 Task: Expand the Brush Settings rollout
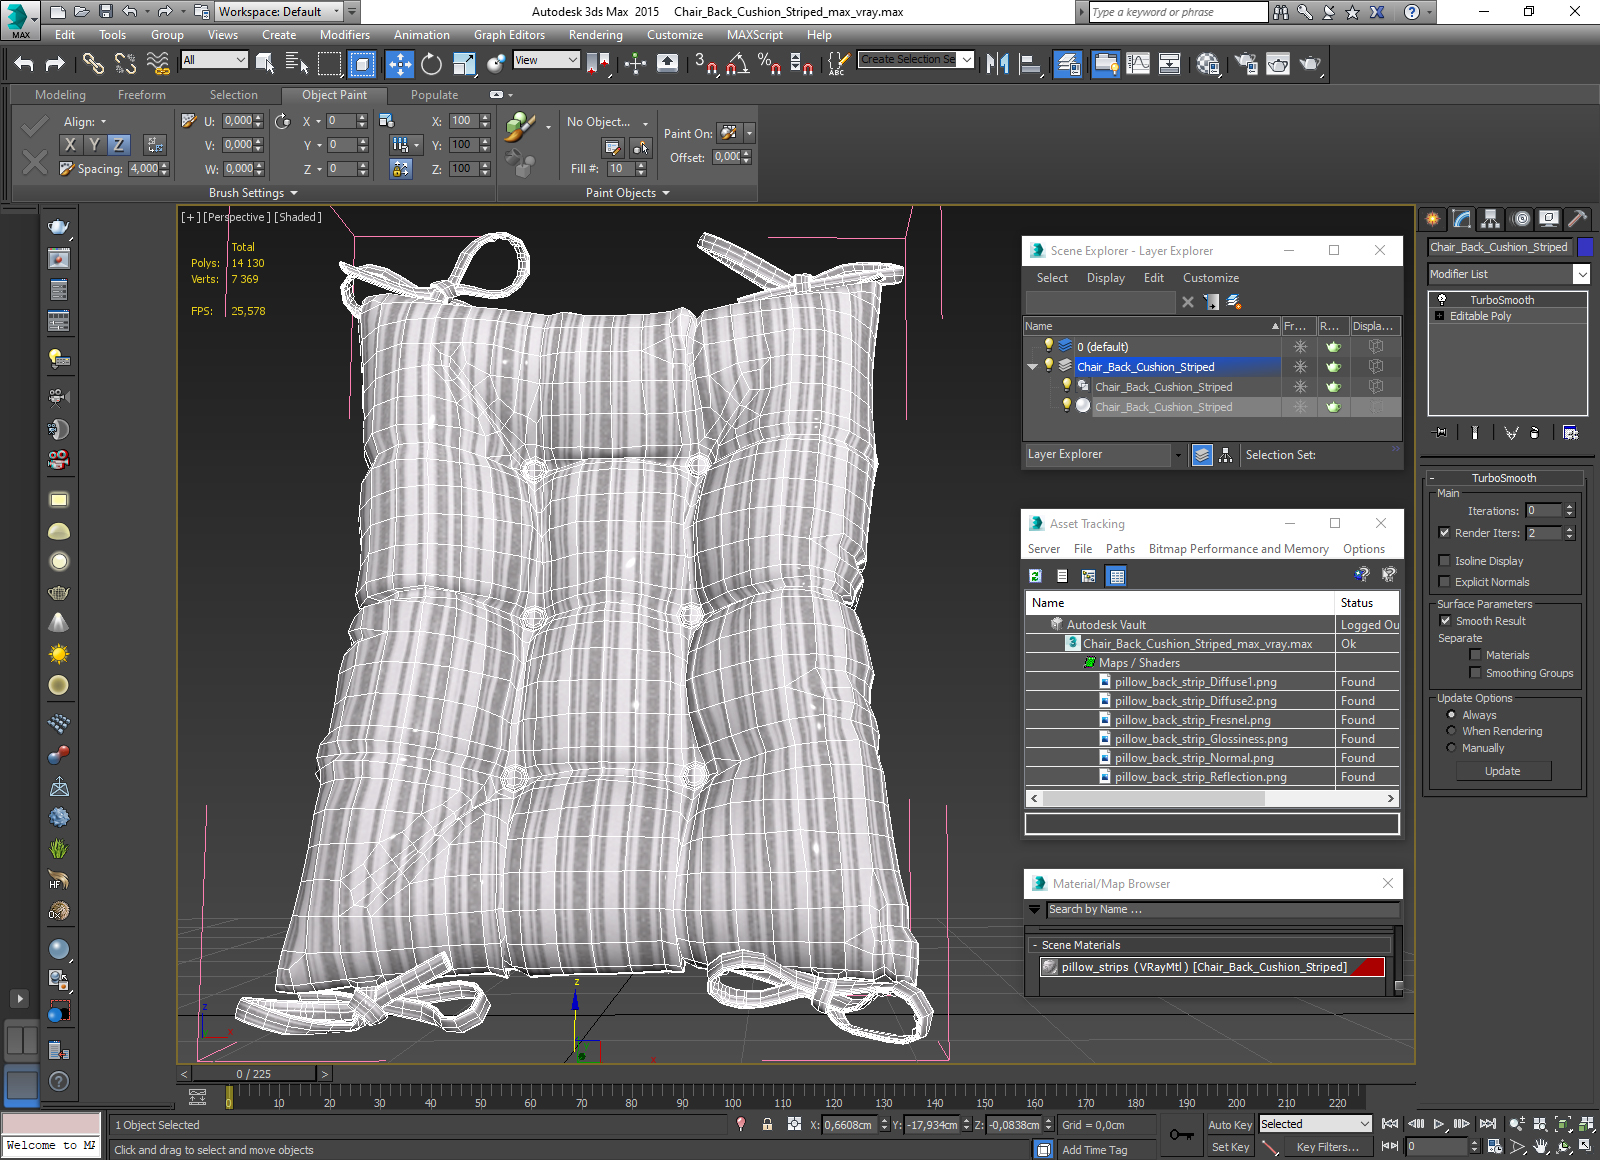(253, 193)
